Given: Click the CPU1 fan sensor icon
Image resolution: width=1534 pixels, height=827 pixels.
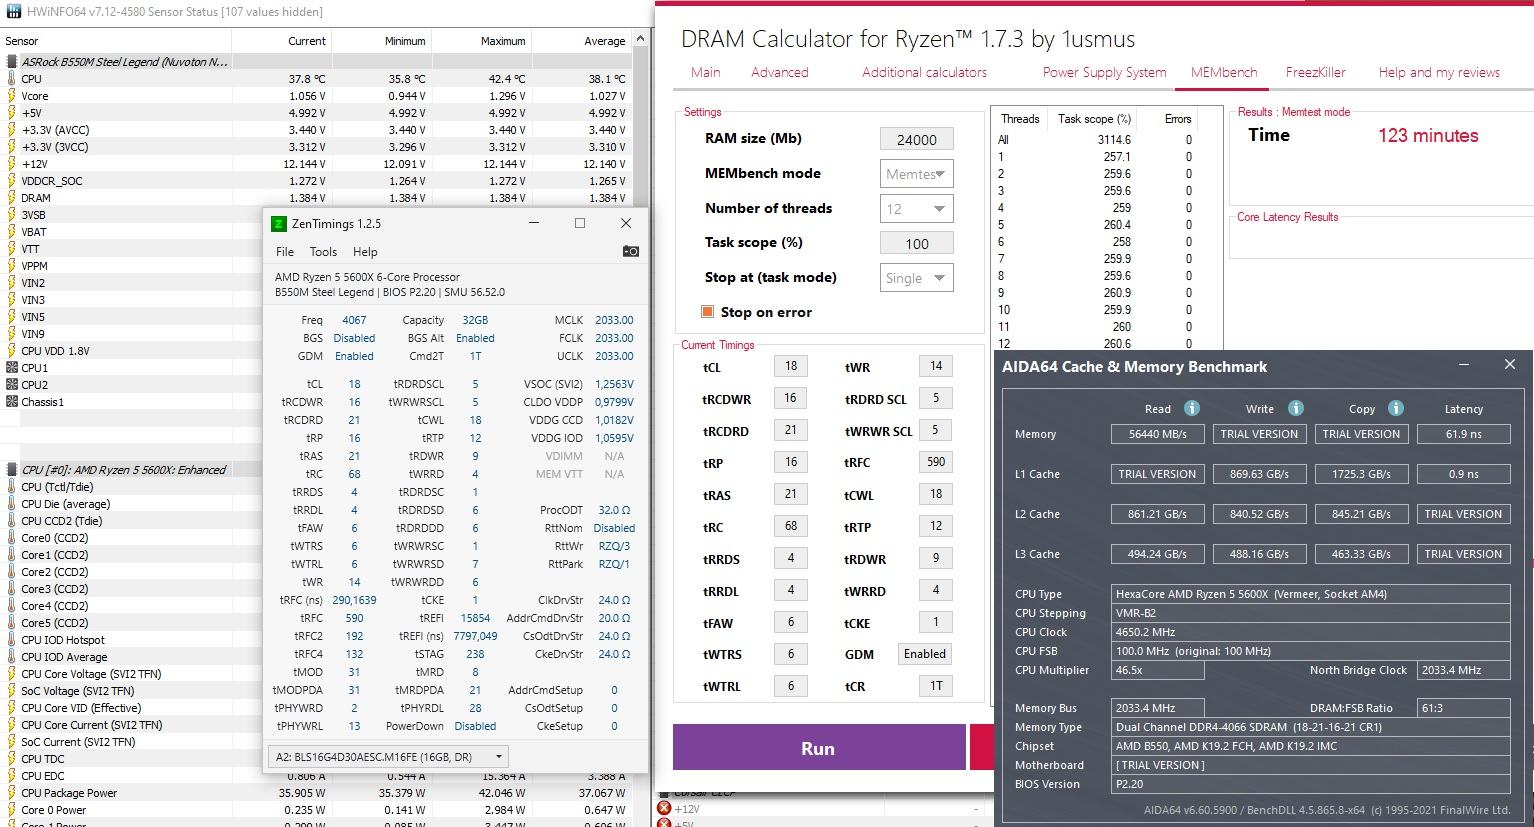Looking at the screenshot, I should [x=11, y=368].
